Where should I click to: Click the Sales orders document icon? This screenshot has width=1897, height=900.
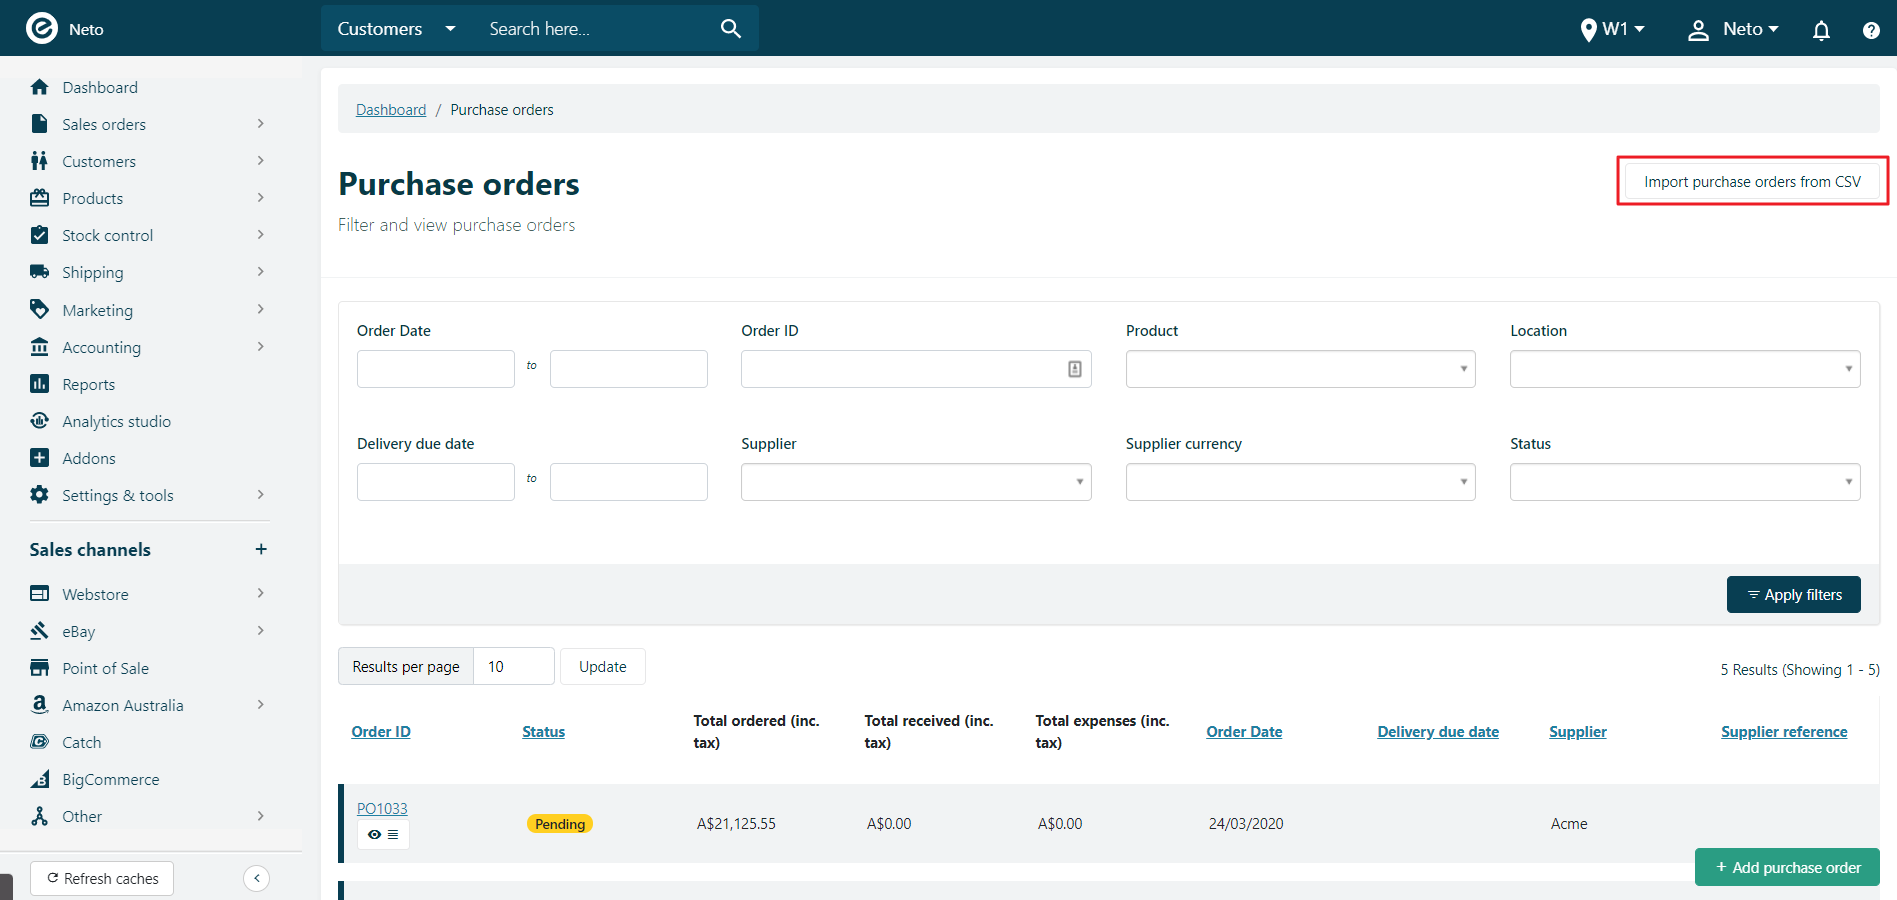pyautogui.click(x=40, y=124)
